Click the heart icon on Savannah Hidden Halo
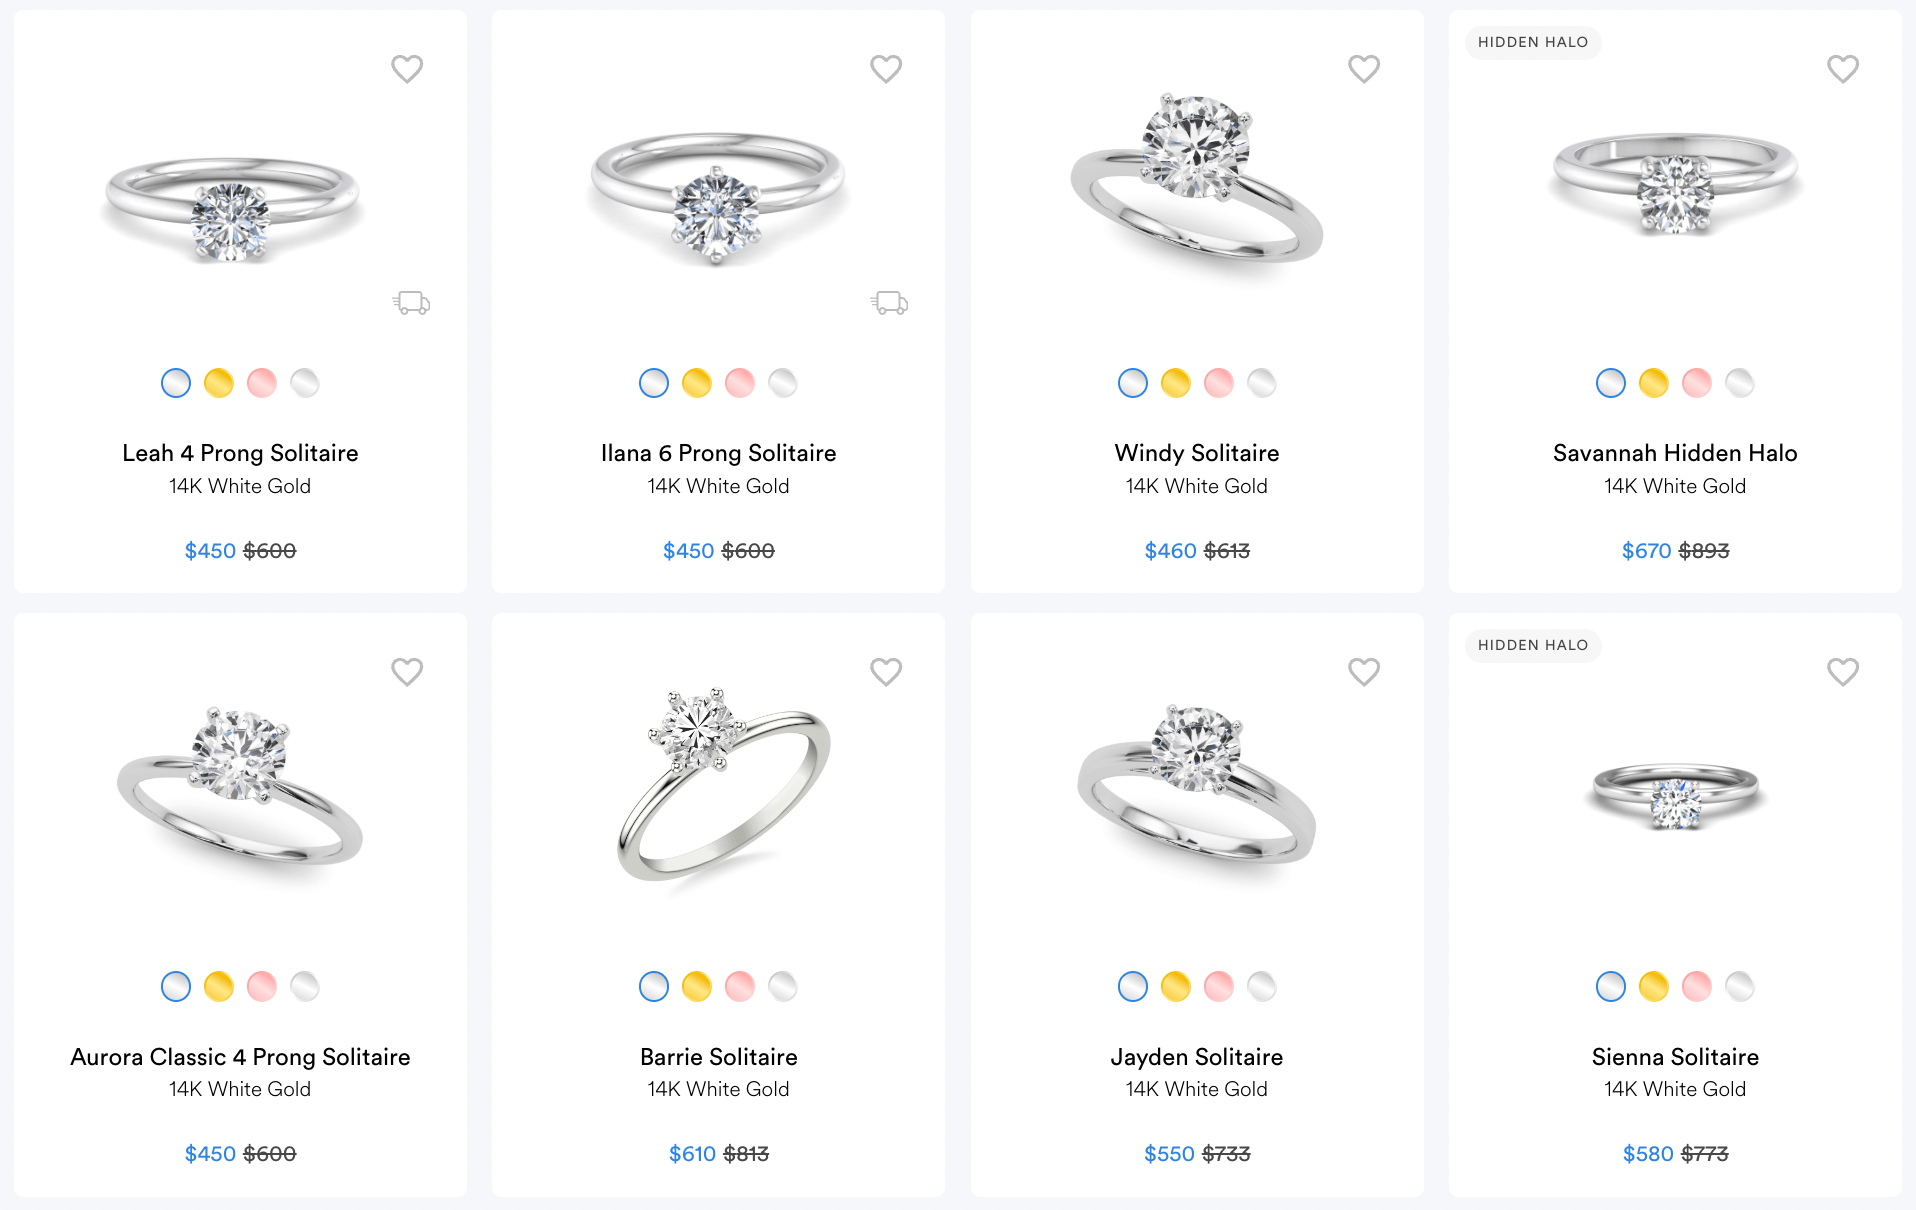The height and width of the screenshot is (1210, 1916). pyautogui.click(x=1843, y=68)
